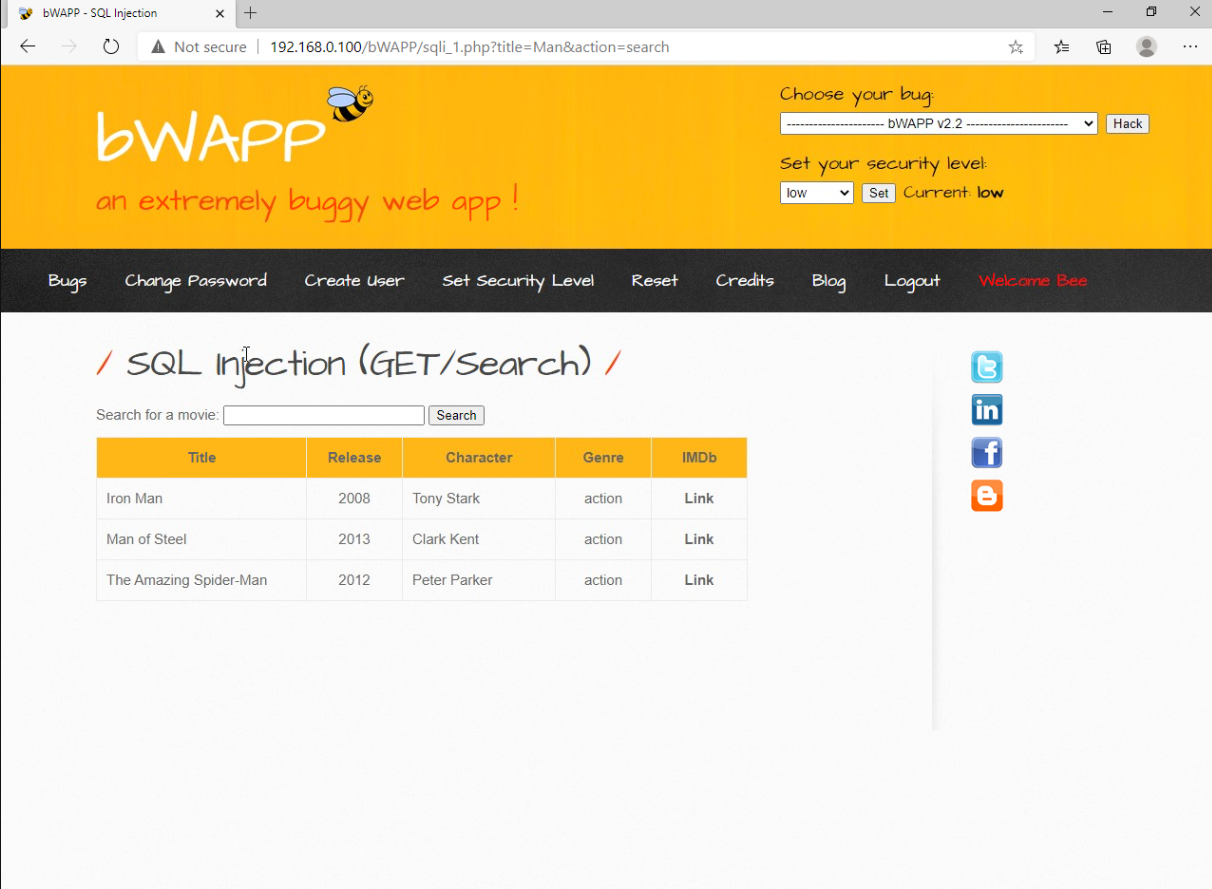Click the extremely buggy web app tagline
Screen dimensions: 1212x889
tap(307, 200)
